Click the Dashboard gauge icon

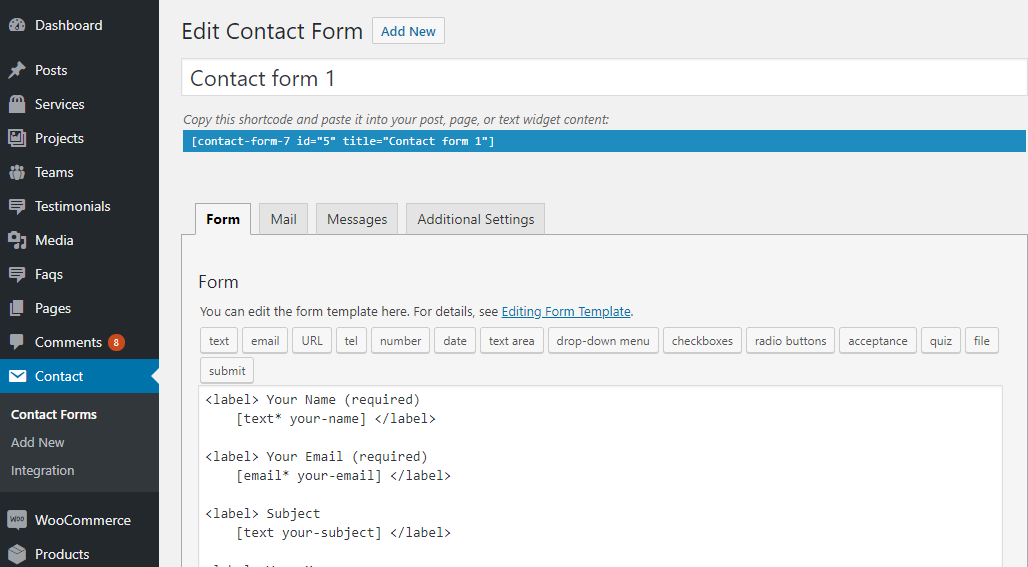17,25
